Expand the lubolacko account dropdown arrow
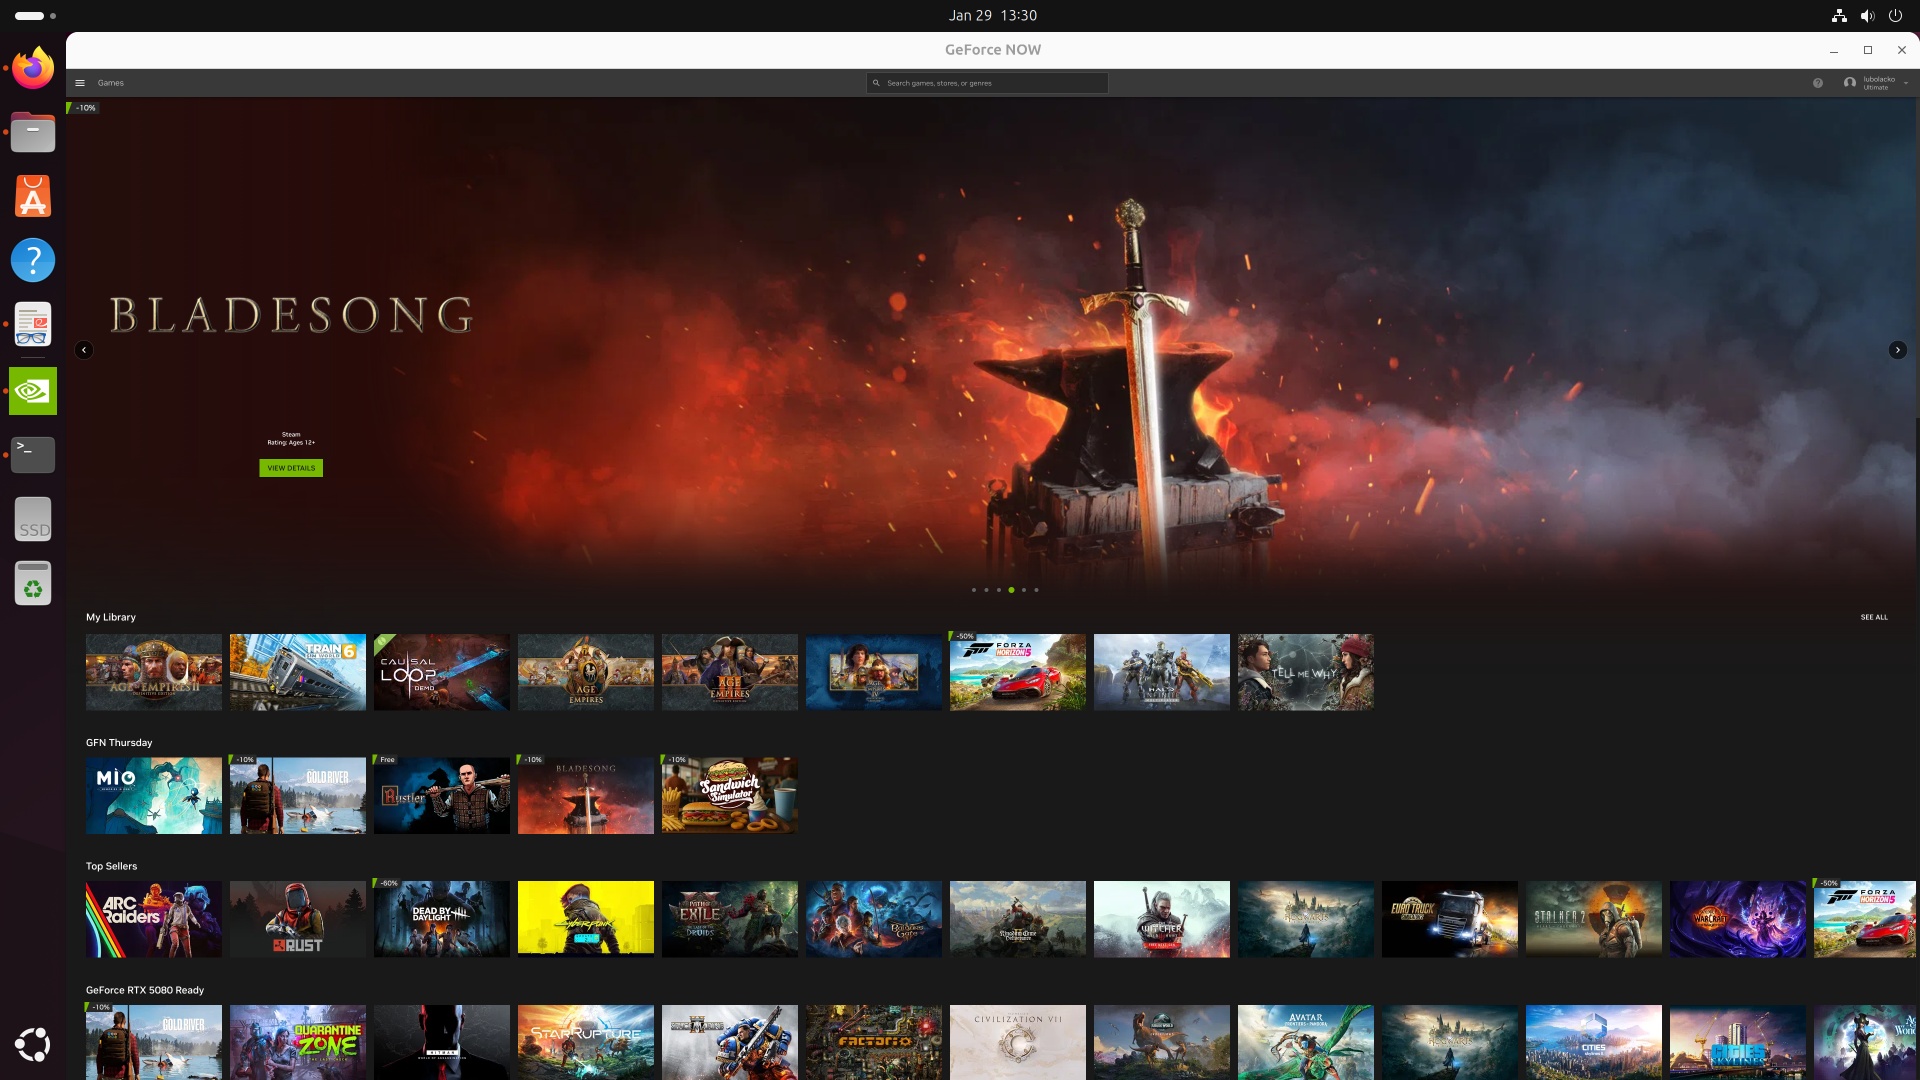The image size is (1920, 1080). (1906, 83)
